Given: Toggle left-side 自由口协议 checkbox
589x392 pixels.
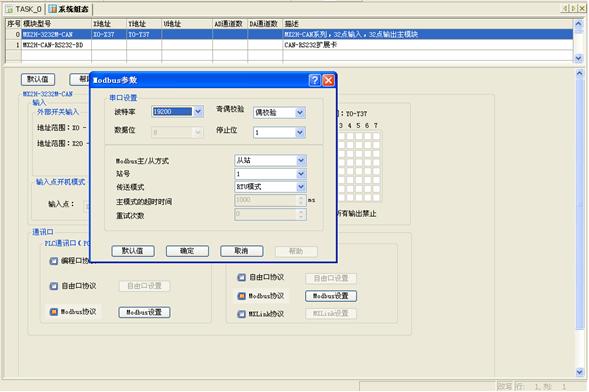Looking at the screenshot, I should [x=54, y=286].
